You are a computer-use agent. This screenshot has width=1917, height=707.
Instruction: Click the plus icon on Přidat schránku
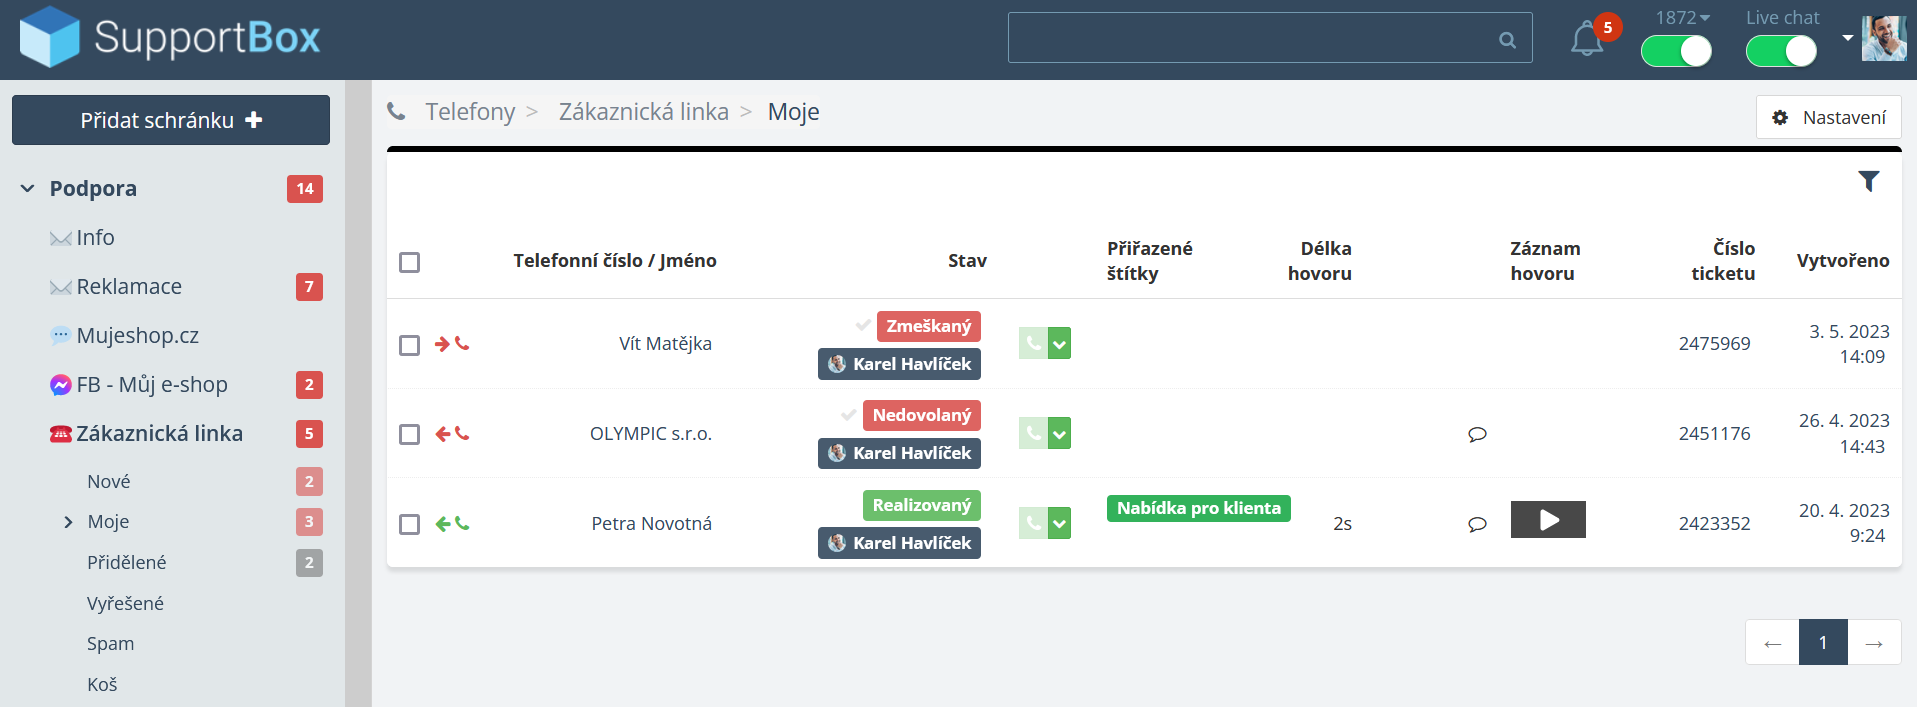pos(254,120)
